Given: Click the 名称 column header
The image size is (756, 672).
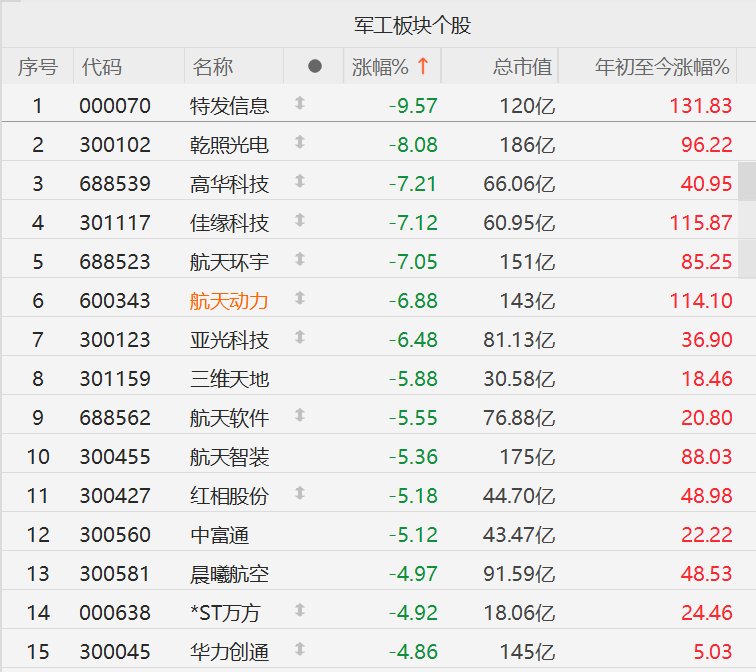Looking at the screenshot, I should (213, 67).
